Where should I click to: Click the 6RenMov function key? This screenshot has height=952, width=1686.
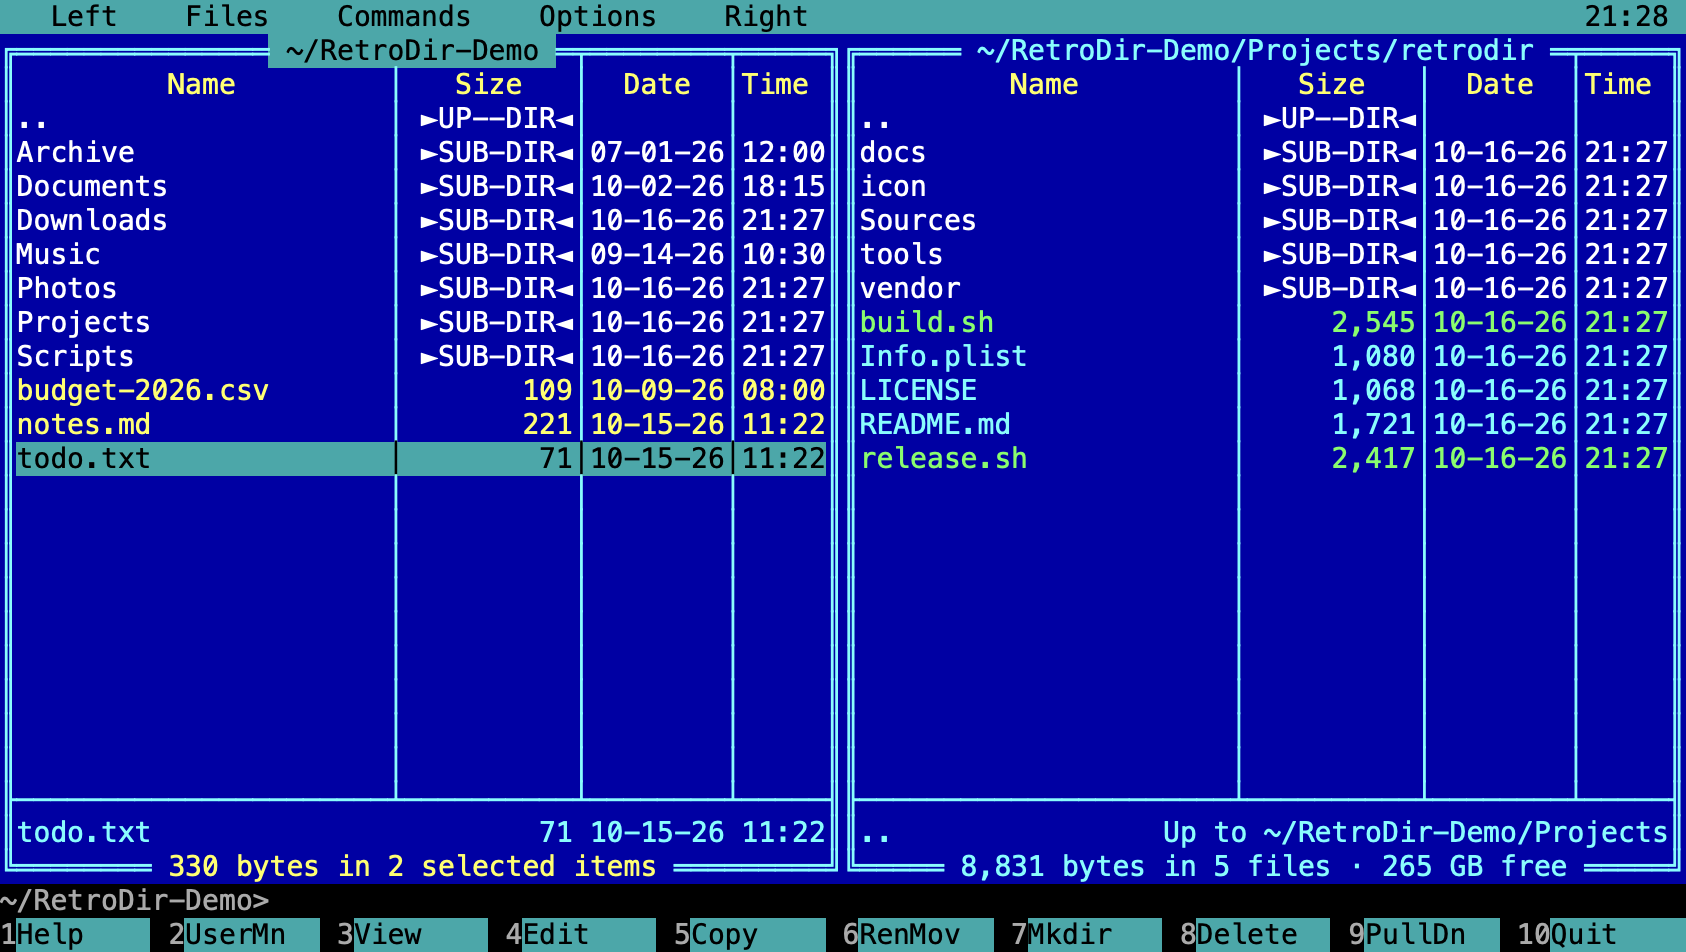918,934
